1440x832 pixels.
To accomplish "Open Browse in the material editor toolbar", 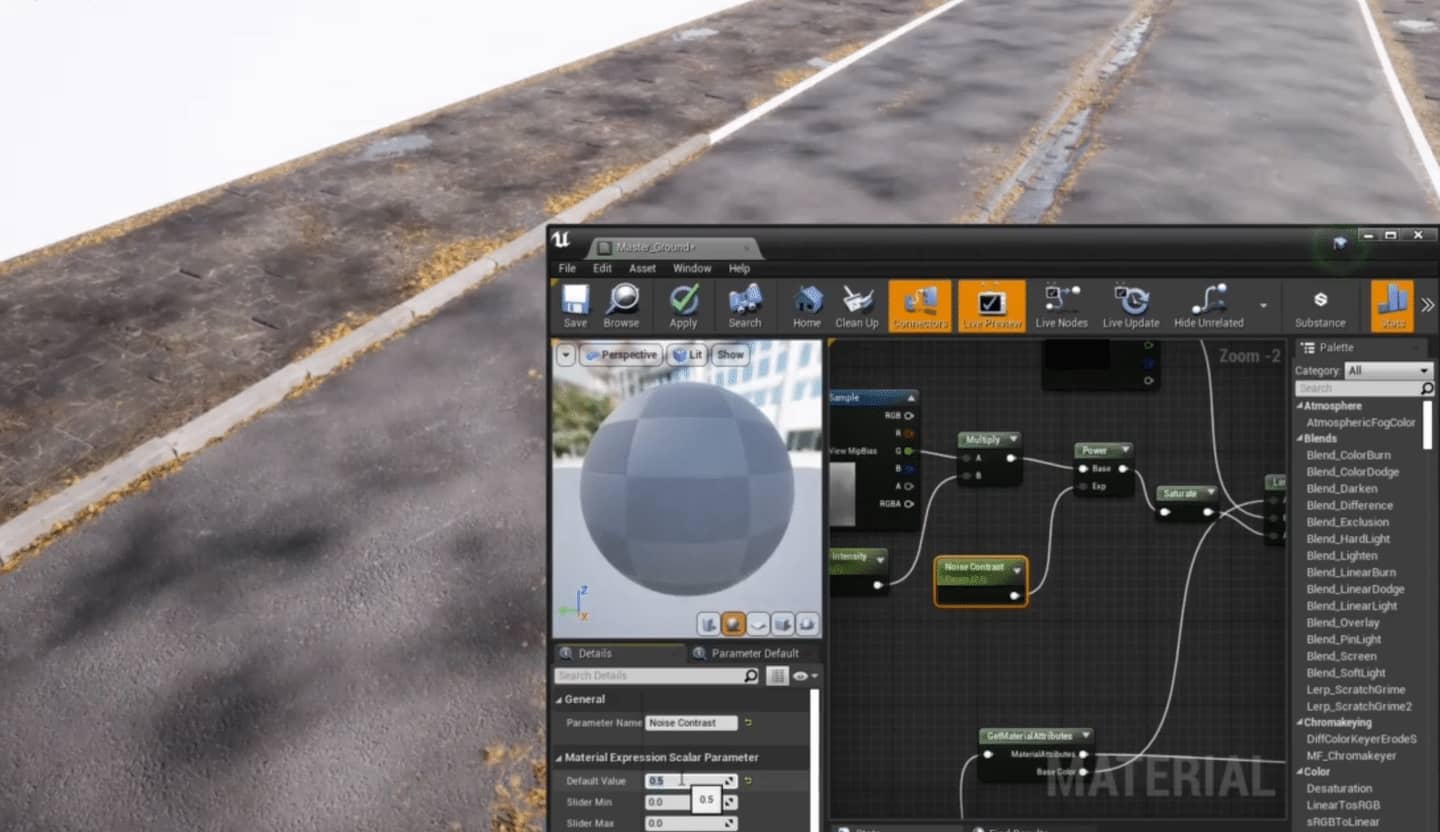I will pyautogui.click(x=621, y=305).
